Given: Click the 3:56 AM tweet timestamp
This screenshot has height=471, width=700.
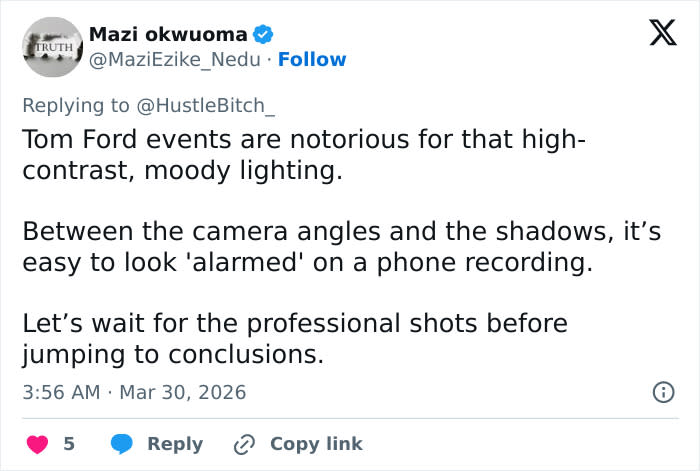Looking at the screenshot, I should click(x=61, y=392).
